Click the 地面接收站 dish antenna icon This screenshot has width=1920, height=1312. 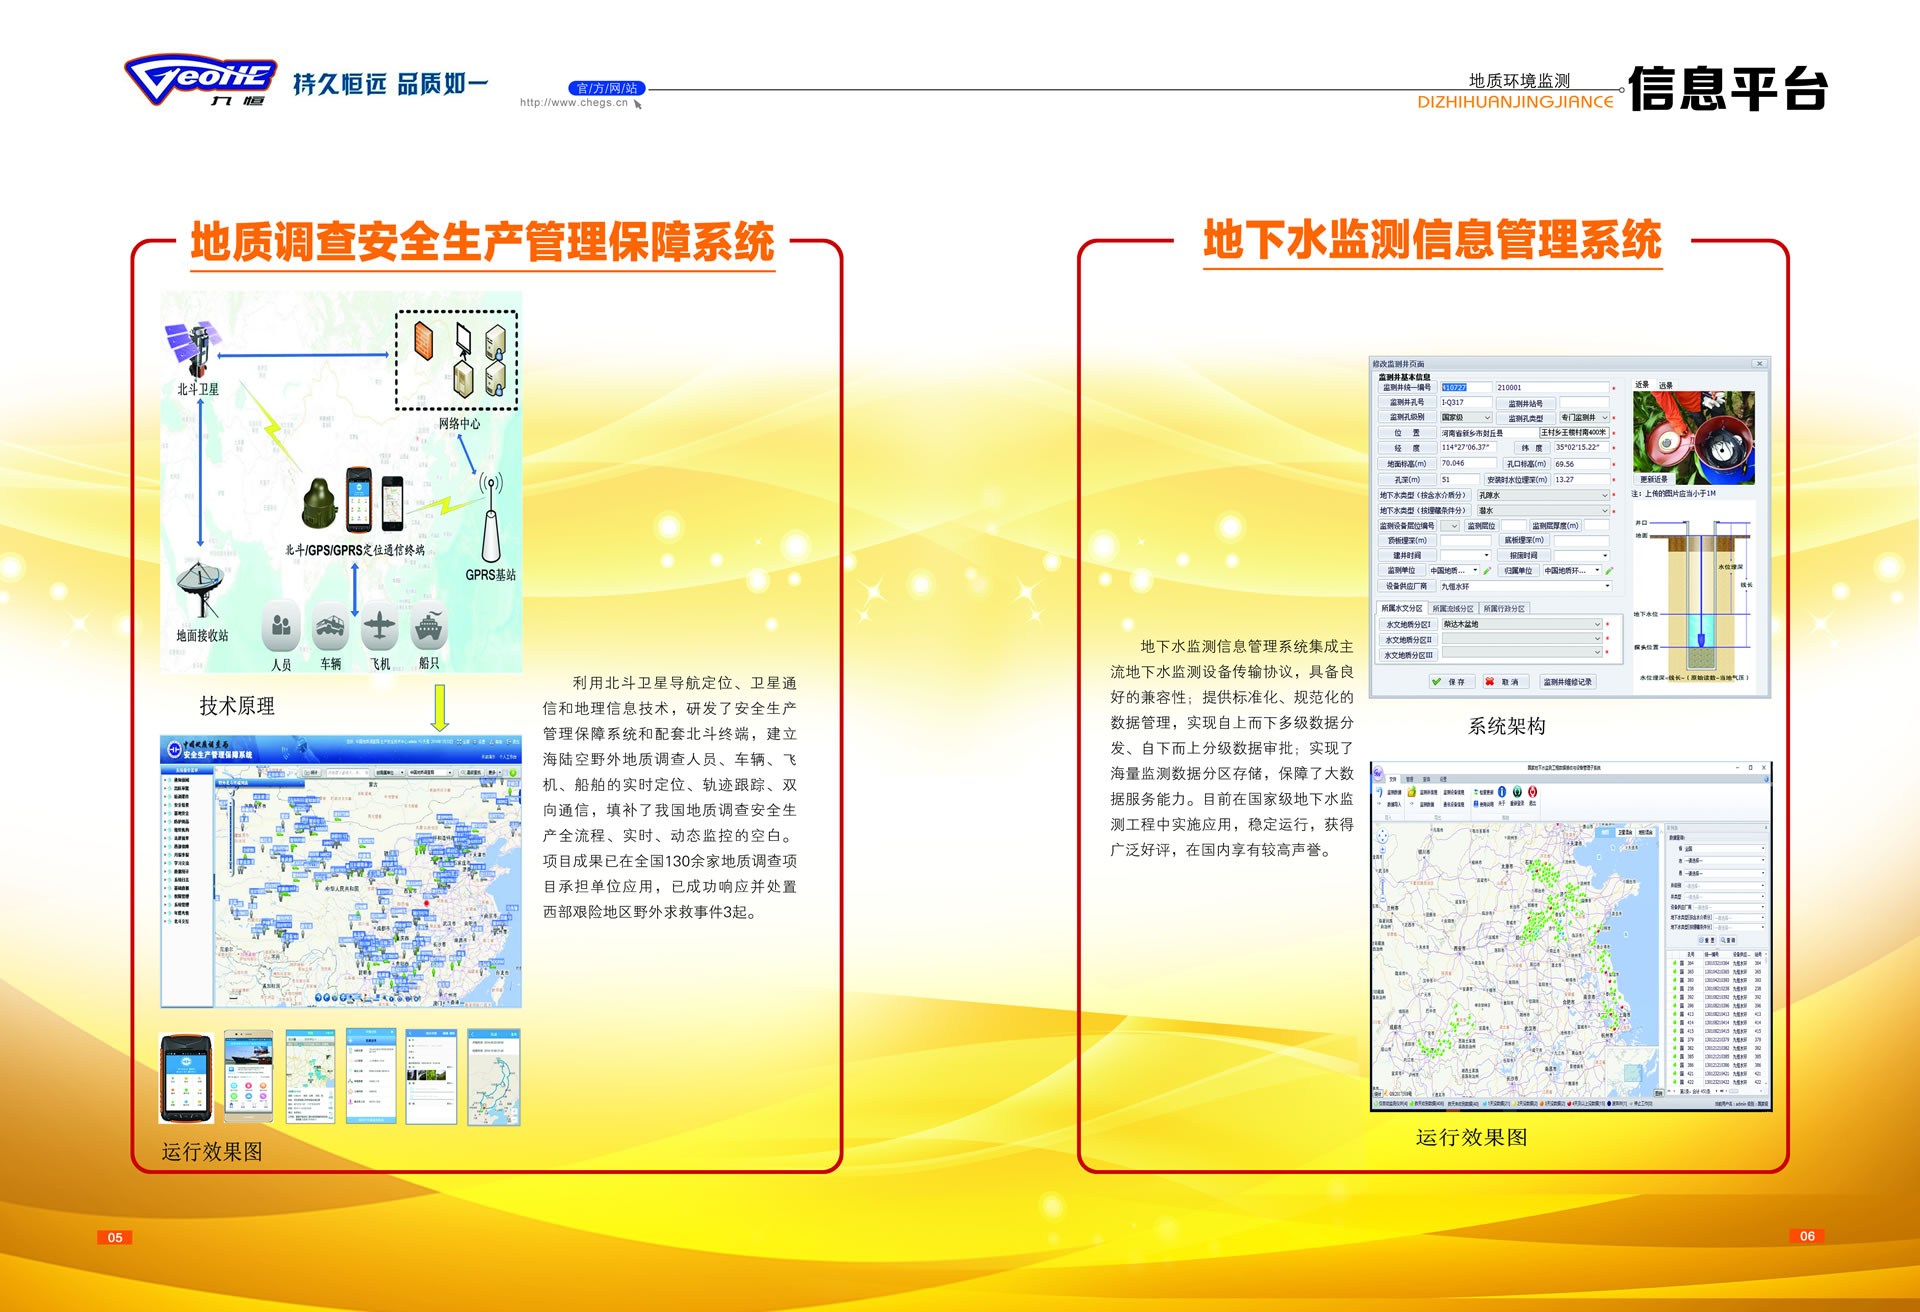[x=202, y=588]
